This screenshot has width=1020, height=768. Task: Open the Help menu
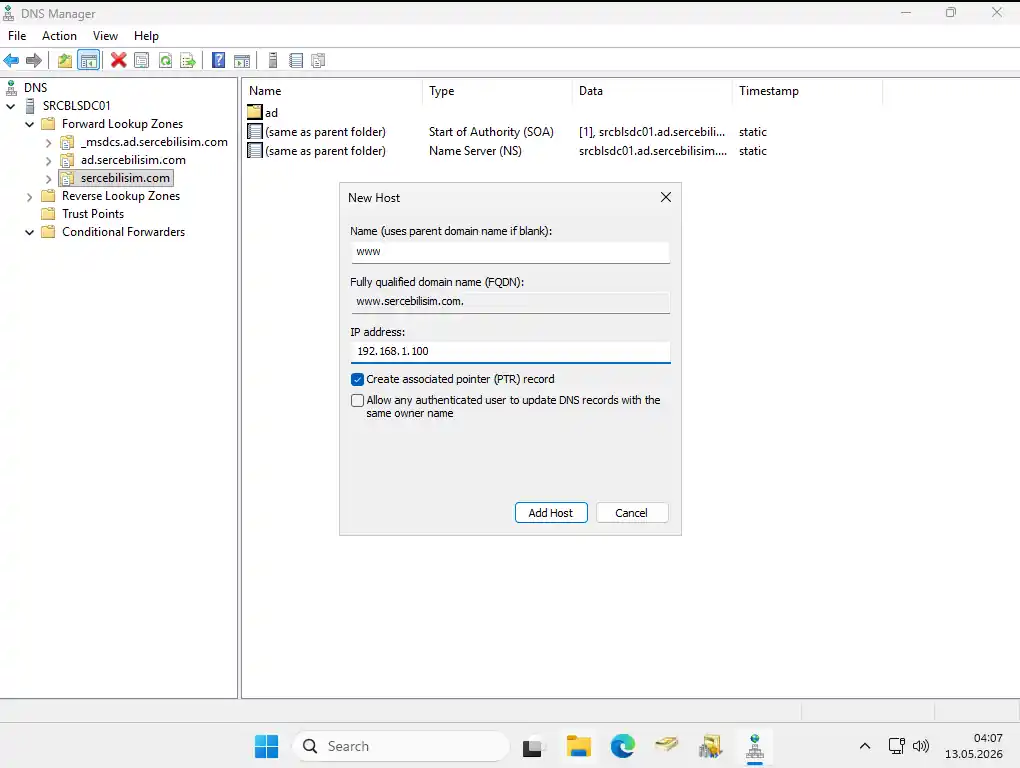[x=146, y=36]
